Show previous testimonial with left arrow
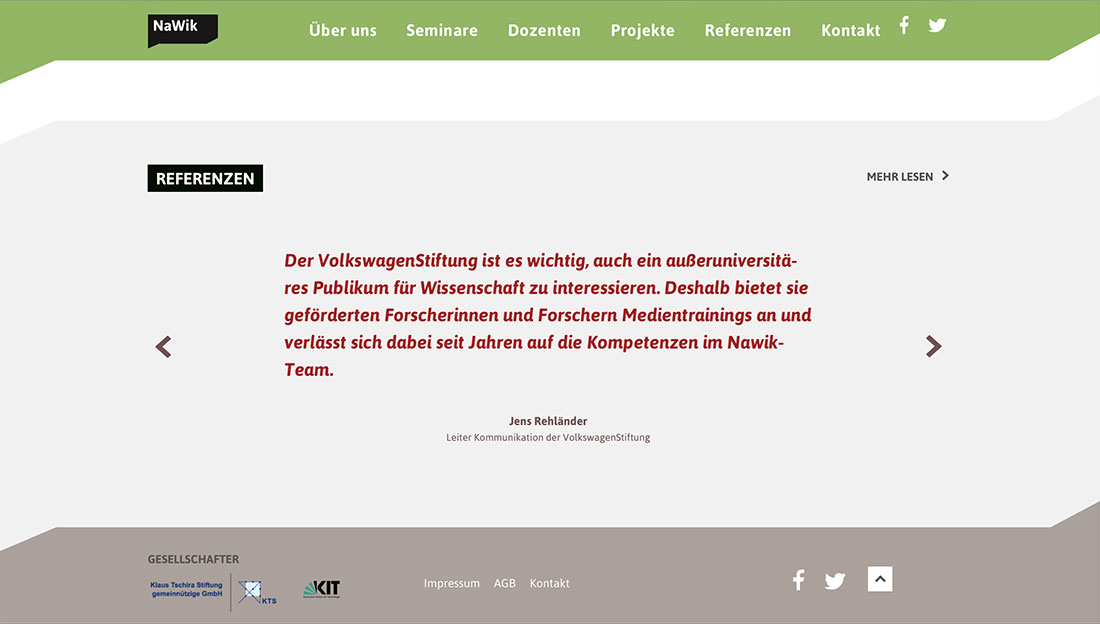1100x624 pixels. coord(164,347)
